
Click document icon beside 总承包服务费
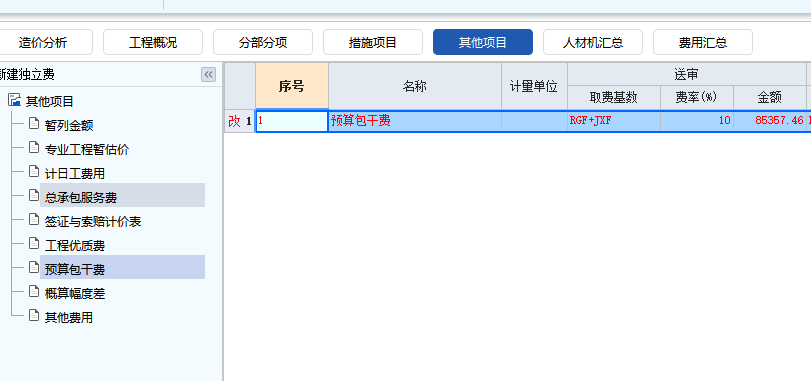click(34, 195)
